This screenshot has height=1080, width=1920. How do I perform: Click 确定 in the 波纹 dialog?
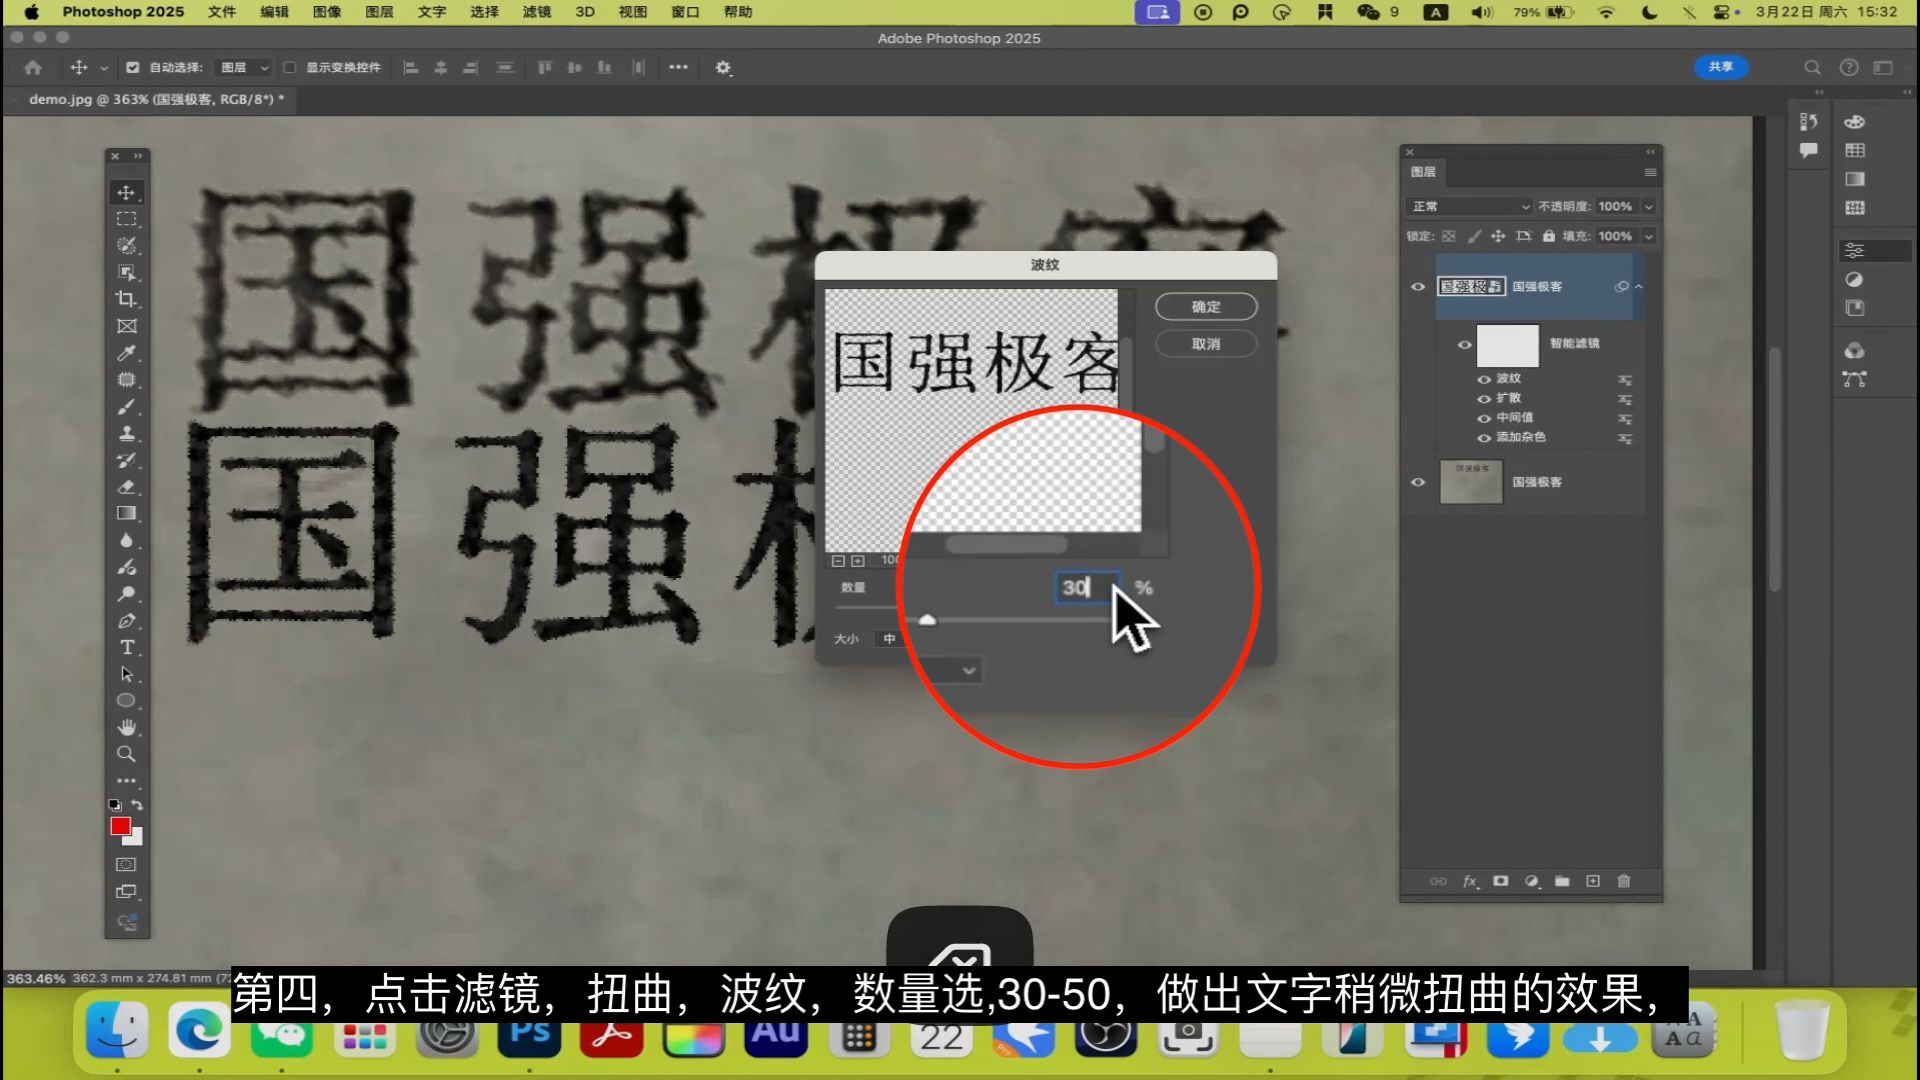[1206, 307]
